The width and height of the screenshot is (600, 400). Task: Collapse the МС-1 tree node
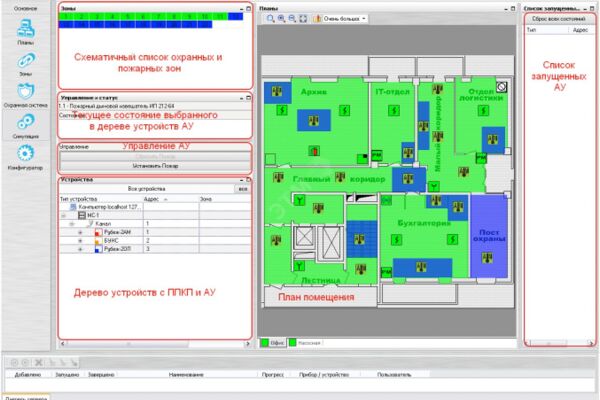64,216
